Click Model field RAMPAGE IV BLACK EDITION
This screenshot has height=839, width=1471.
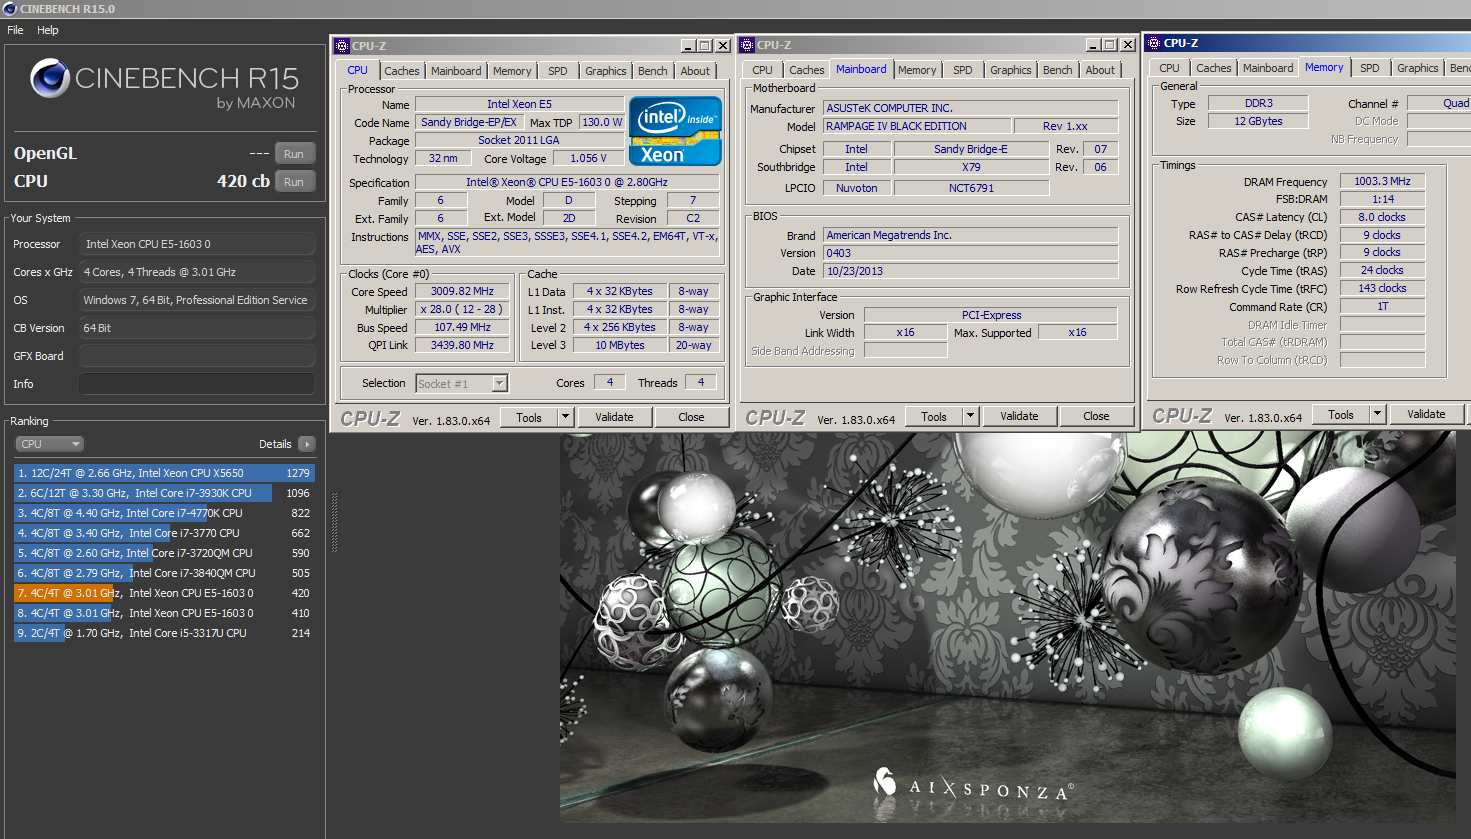917,126
